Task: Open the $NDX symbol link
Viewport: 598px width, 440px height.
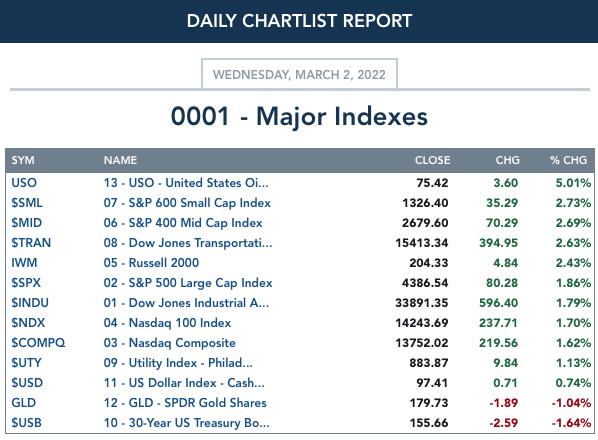Action: coord(28,323)
